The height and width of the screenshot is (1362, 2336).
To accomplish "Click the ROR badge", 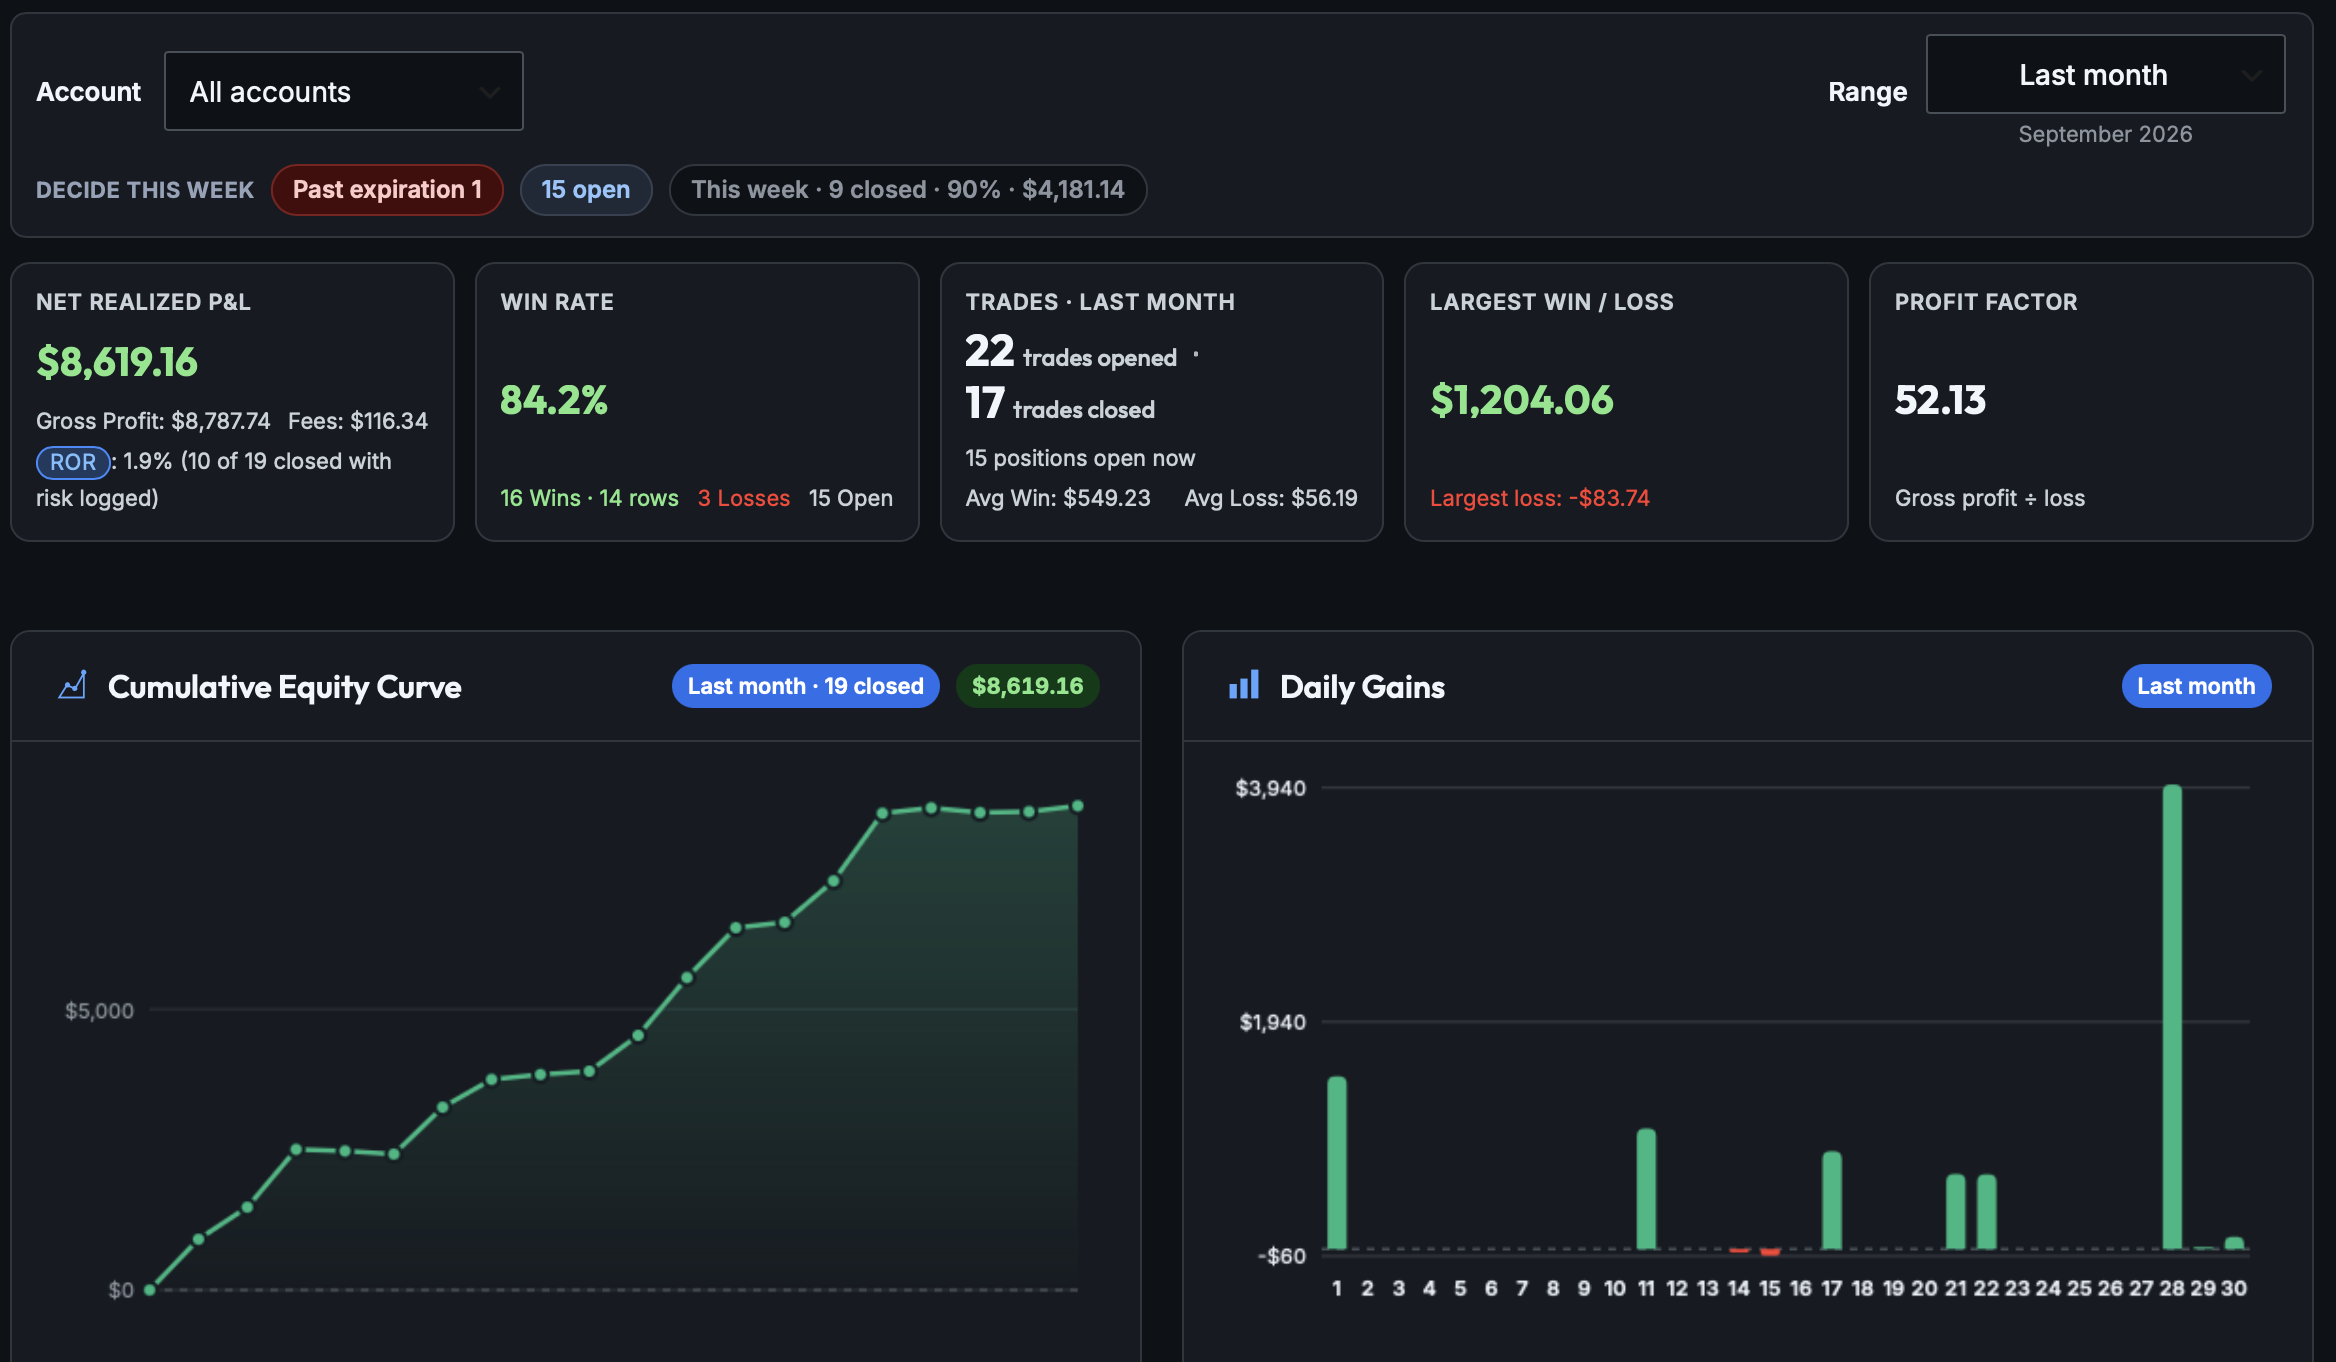I will click(73, 462).
